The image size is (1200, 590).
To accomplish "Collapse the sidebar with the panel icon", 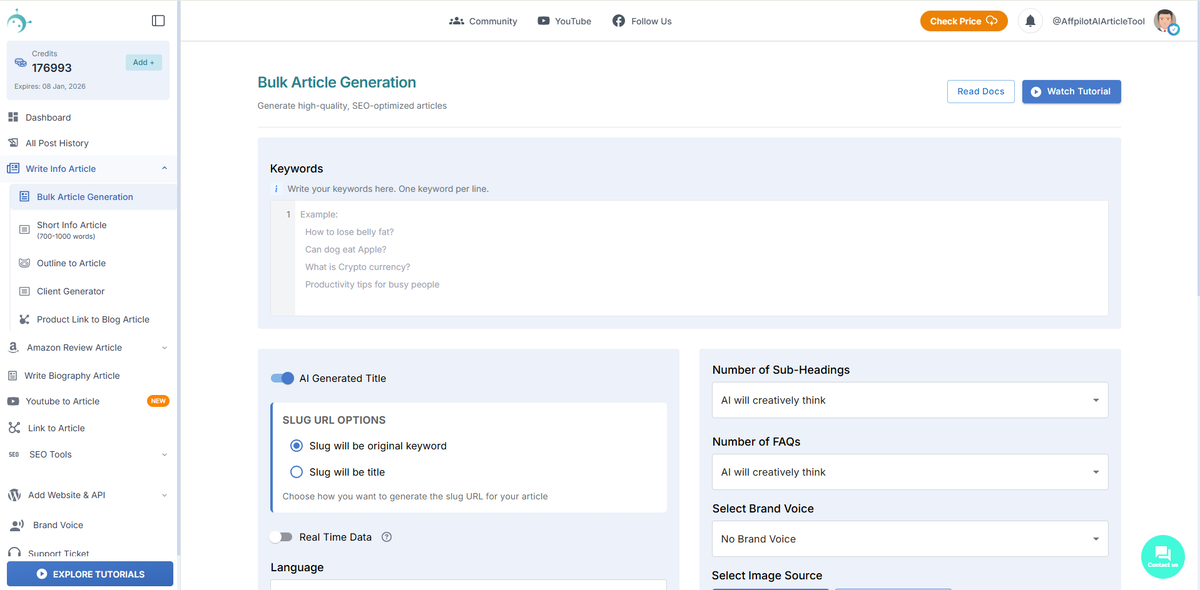I will coord(158,19).
